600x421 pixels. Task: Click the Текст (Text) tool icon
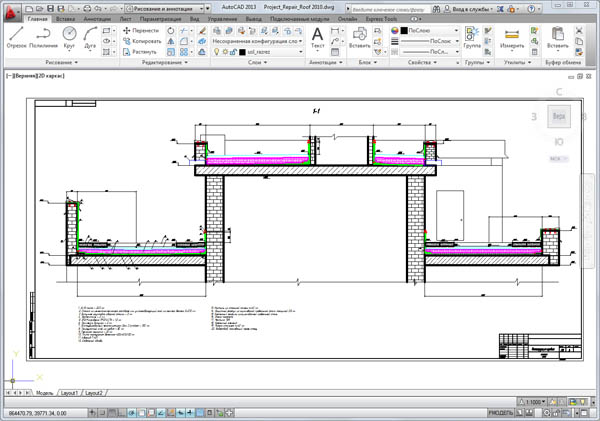318,36
